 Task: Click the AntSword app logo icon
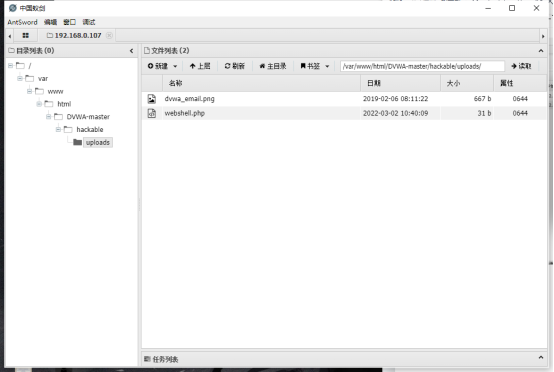(13, 8)
